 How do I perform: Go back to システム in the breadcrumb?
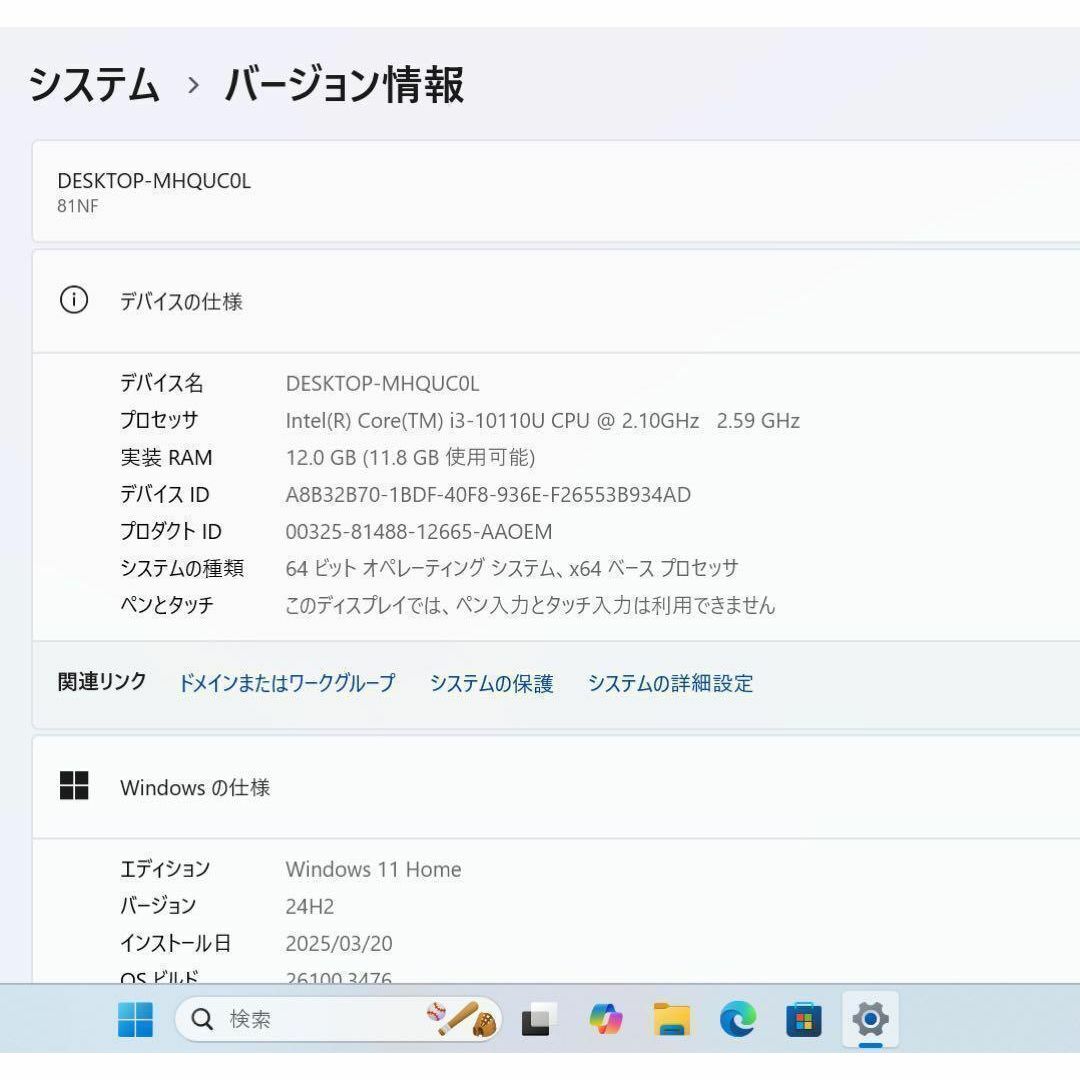coord(94,85)
